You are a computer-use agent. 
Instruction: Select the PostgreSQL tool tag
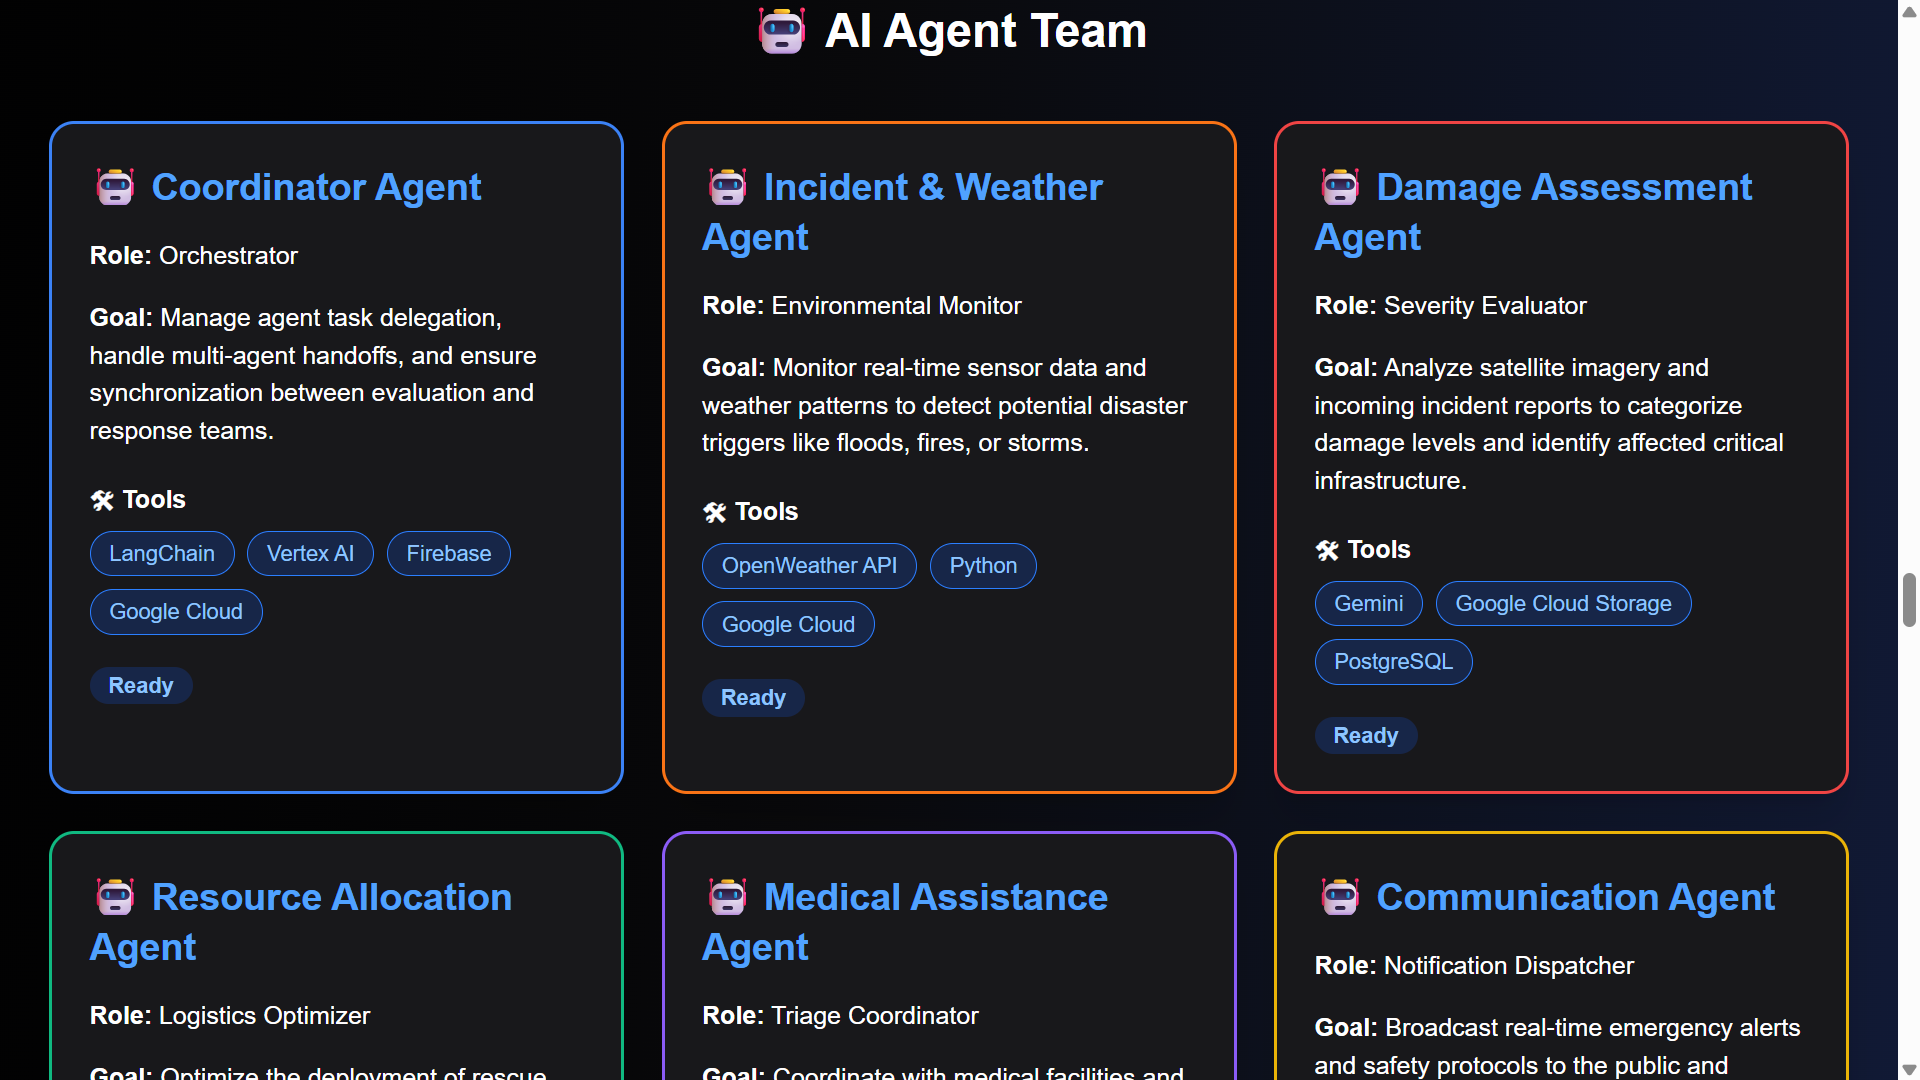(1393, 662)
